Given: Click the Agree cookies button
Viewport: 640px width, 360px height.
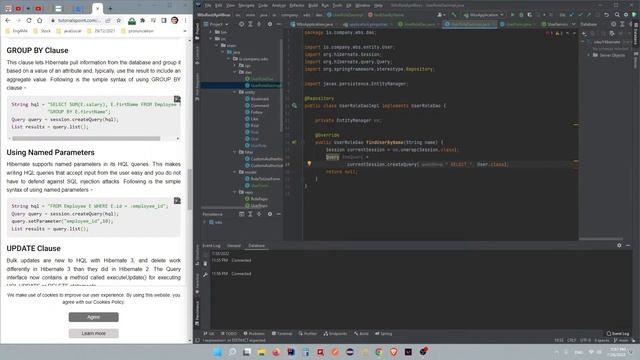Looking at the screenshot, I should 93,317.
